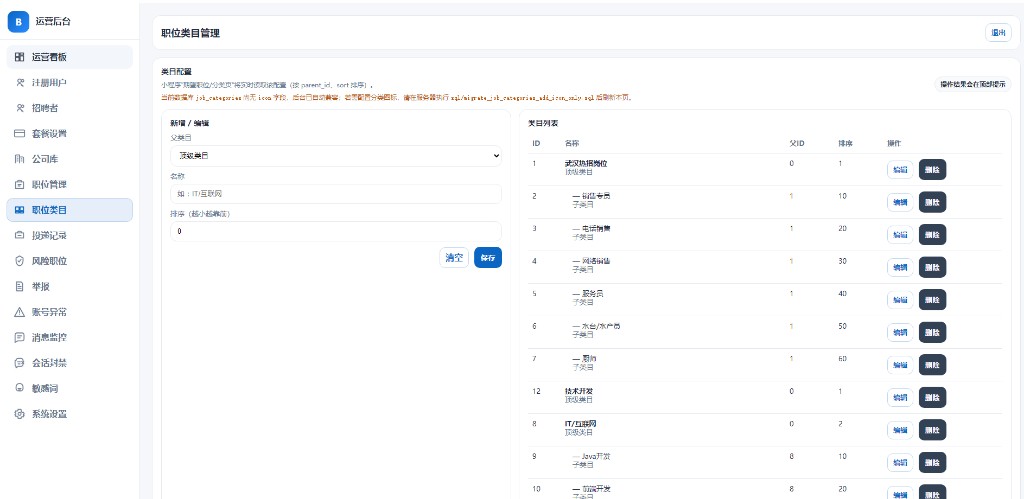
Task: Click the 招聘者 people icon in sidebar
Action: click(x=20, y=108)
